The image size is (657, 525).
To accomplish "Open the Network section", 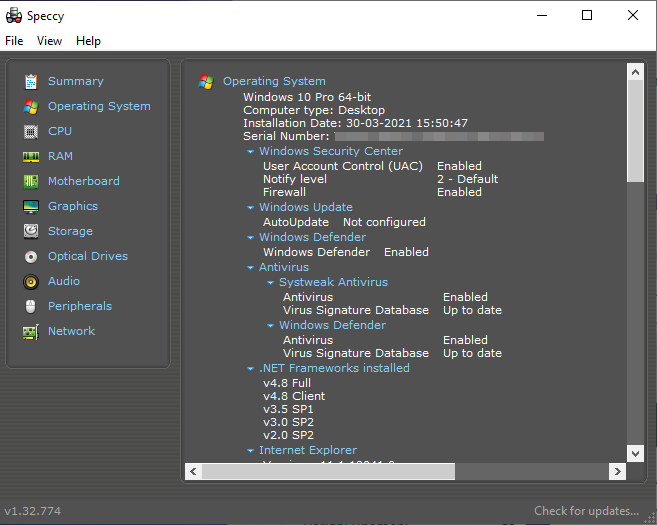I will [72, 331].
